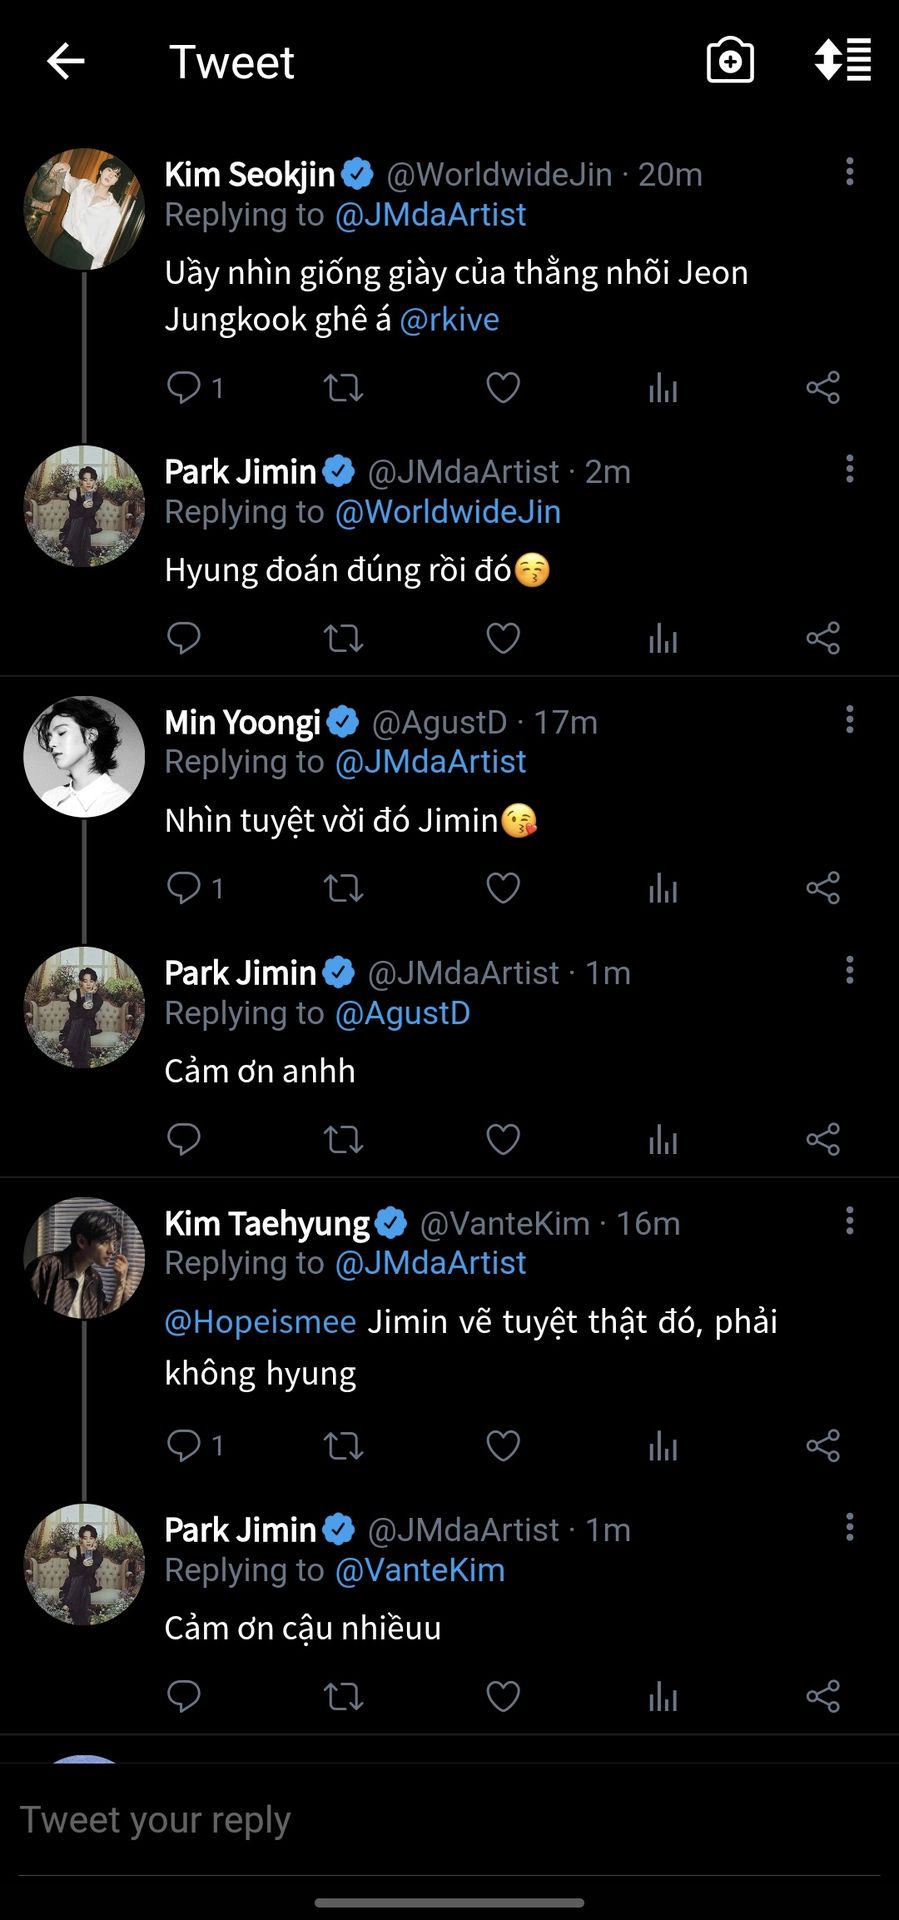Open the @VanteKim replying-to link
This screenshot has height=1920, width=899.
click(420, 1570)
